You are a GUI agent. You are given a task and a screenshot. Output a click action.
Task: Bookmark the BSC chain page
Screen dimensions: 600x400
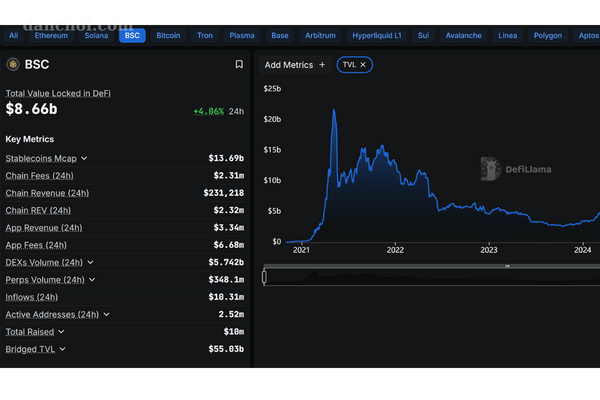239,64
